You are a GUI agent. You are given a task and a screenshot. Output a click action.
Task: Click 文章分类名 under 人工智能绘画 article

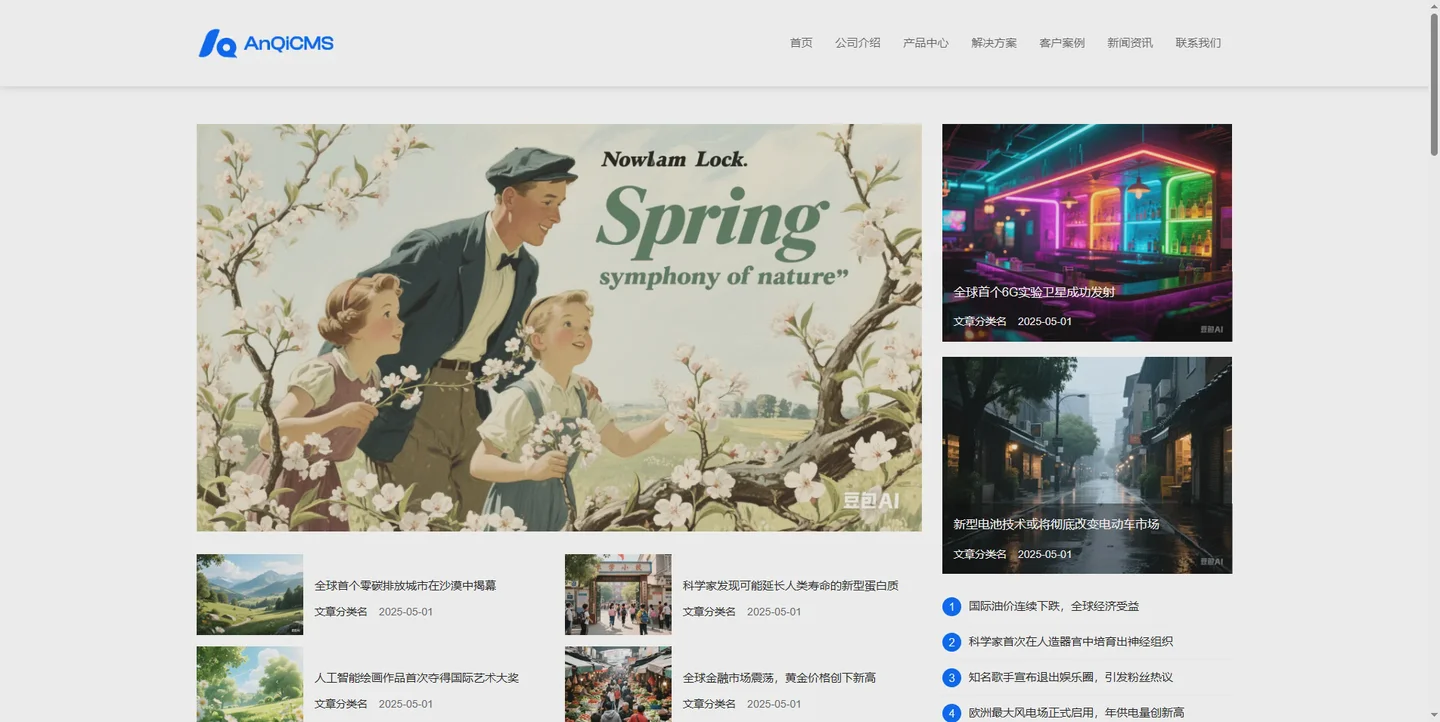click(x=341, y=704)
